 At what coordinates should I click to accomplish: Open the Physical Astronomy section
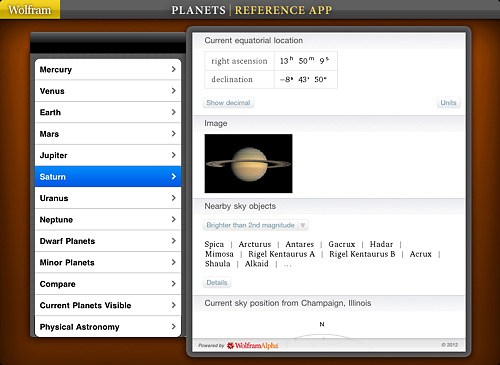click(108, 327)
